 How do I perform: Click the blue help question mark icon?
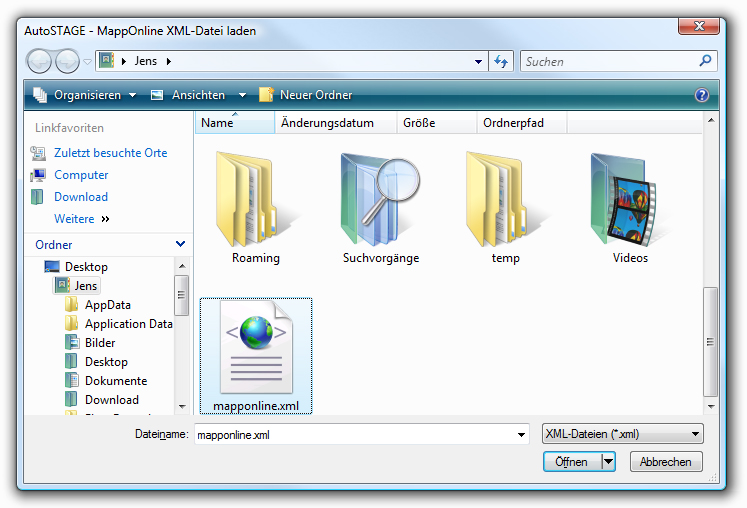coord(702,95)
